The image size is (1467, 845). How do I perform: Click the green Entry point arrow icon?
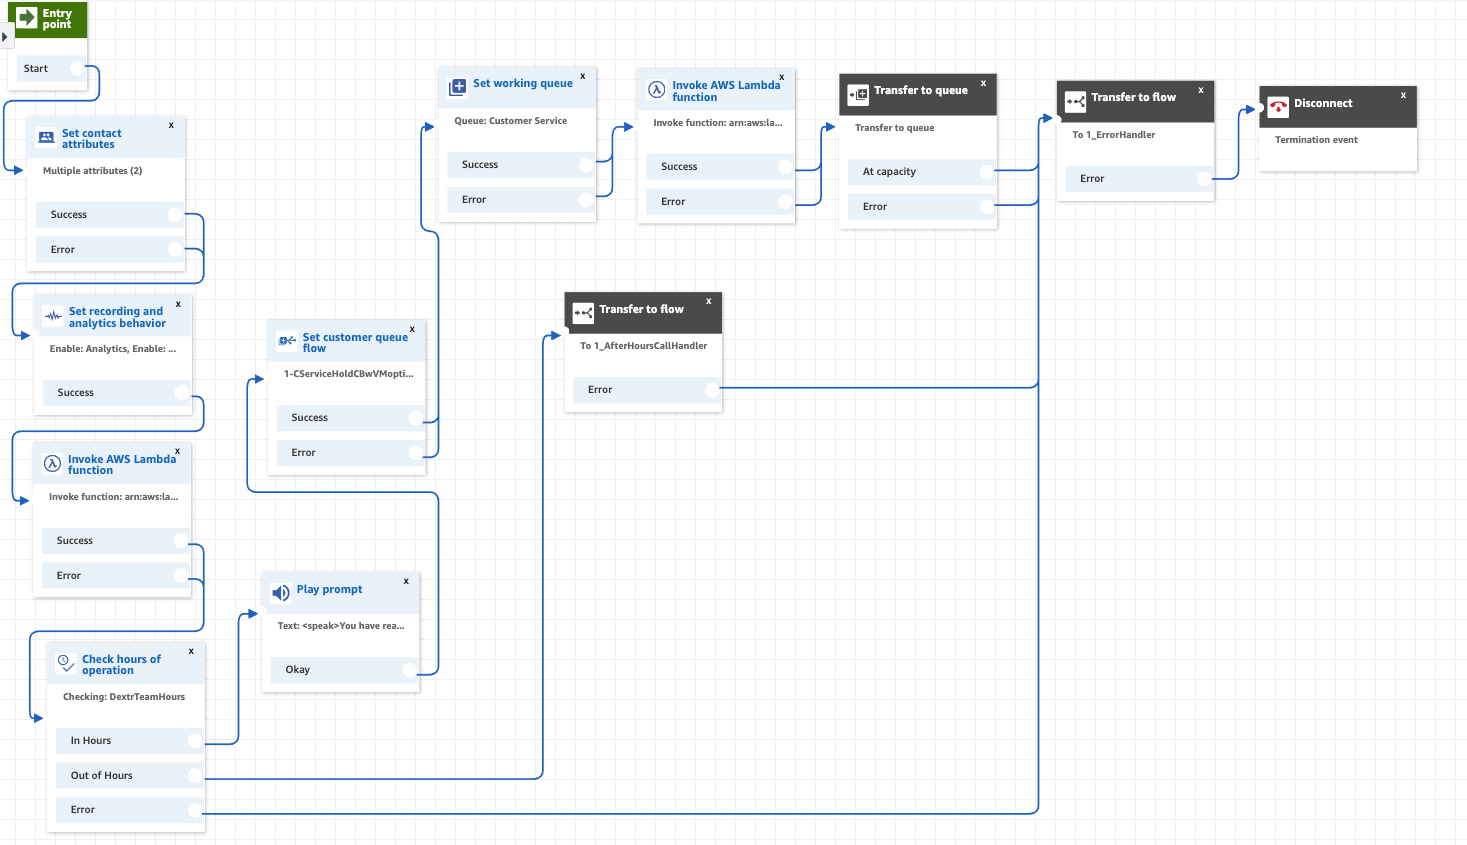(x=27, y=18)
